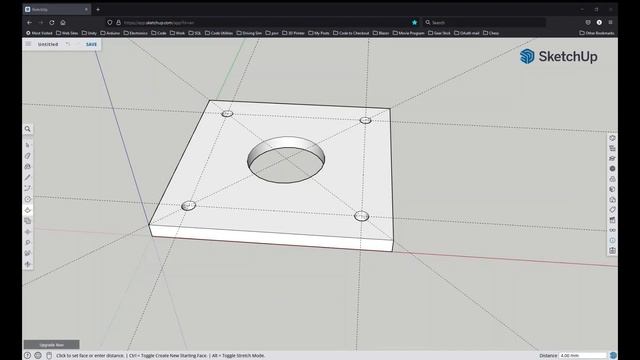The height and width of the screenshot is (360, 640).
Task: Go to browser home page
Action: [63, 22]
